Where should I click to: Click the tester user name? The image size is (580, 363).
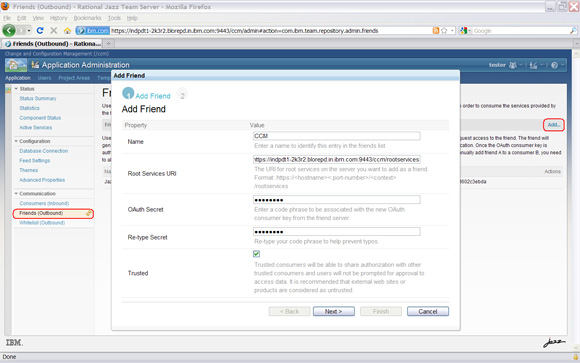coord(497,65)
